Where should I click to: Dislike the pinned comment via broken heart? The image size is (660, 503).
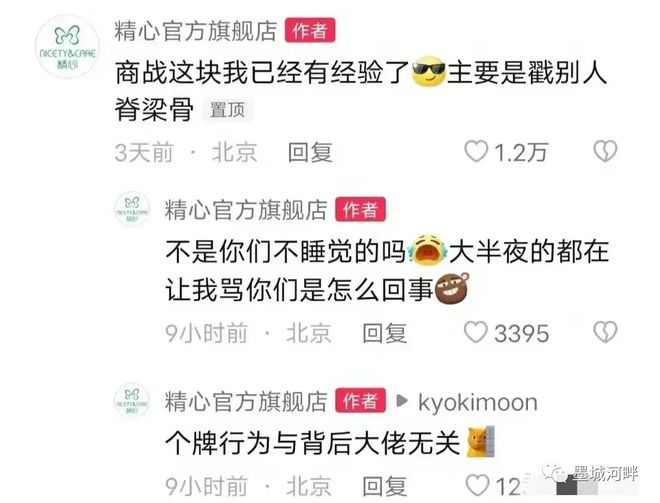tap(605, 151)
